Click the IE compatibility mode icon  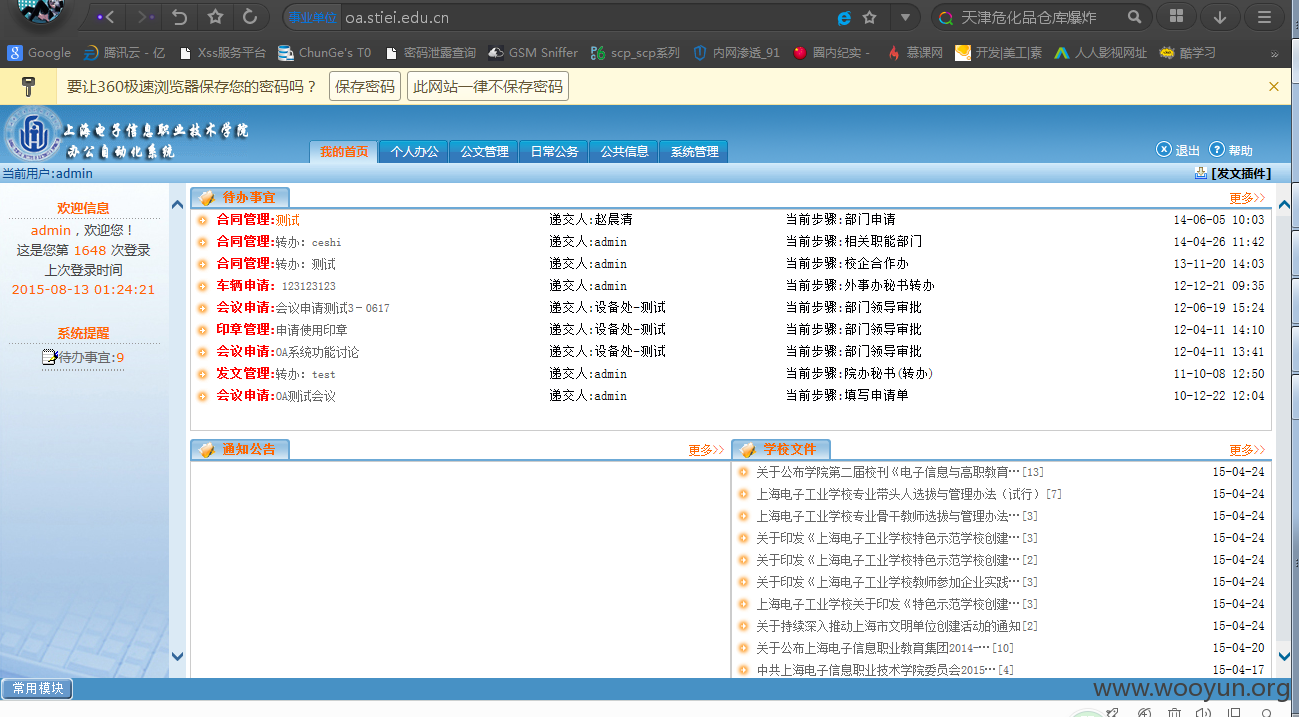[x=844, y=17]
